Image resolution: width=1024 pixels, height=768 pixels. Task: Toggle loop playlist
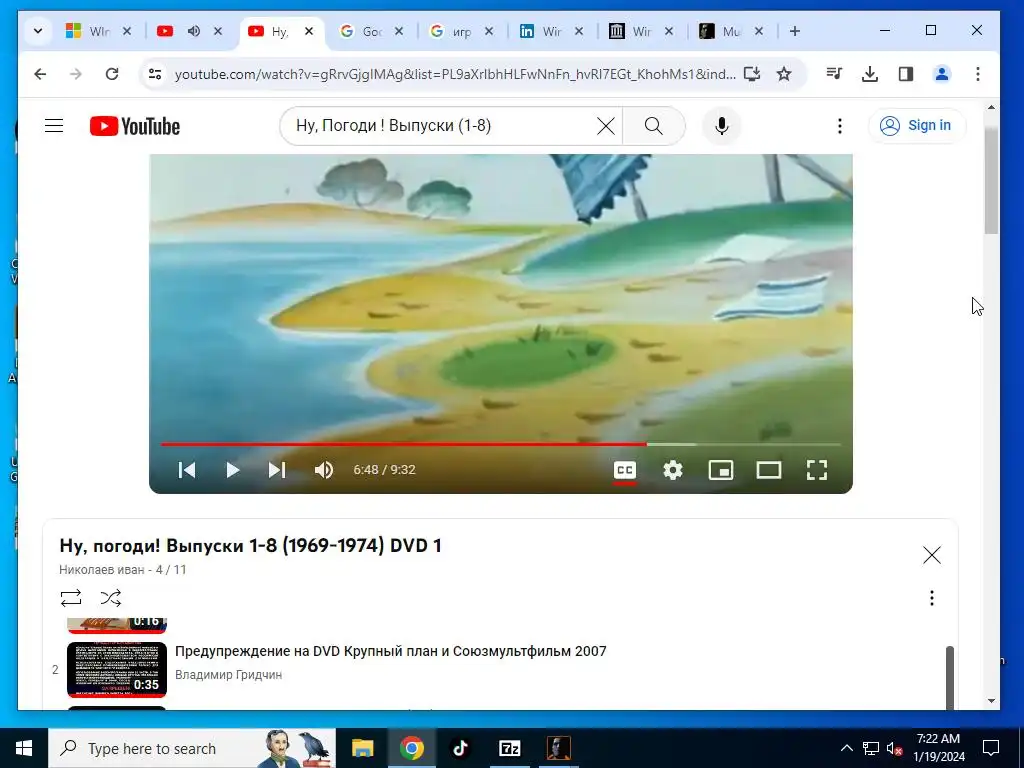click(71, 598)
